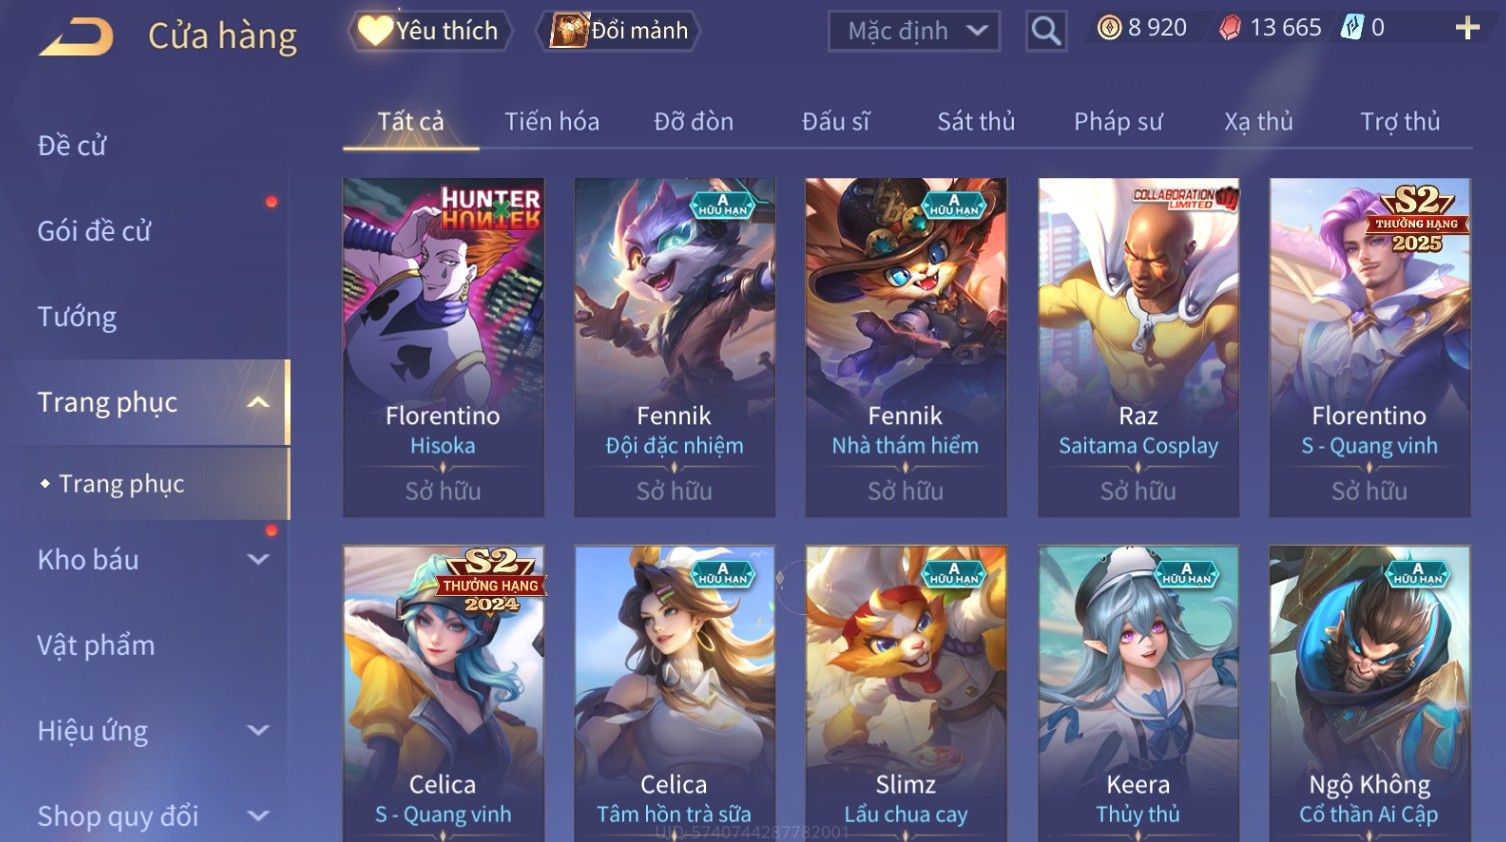This screenshot has width=1506, height=842.
Task: Click the back arrow icon
Action: click(76, 36)
